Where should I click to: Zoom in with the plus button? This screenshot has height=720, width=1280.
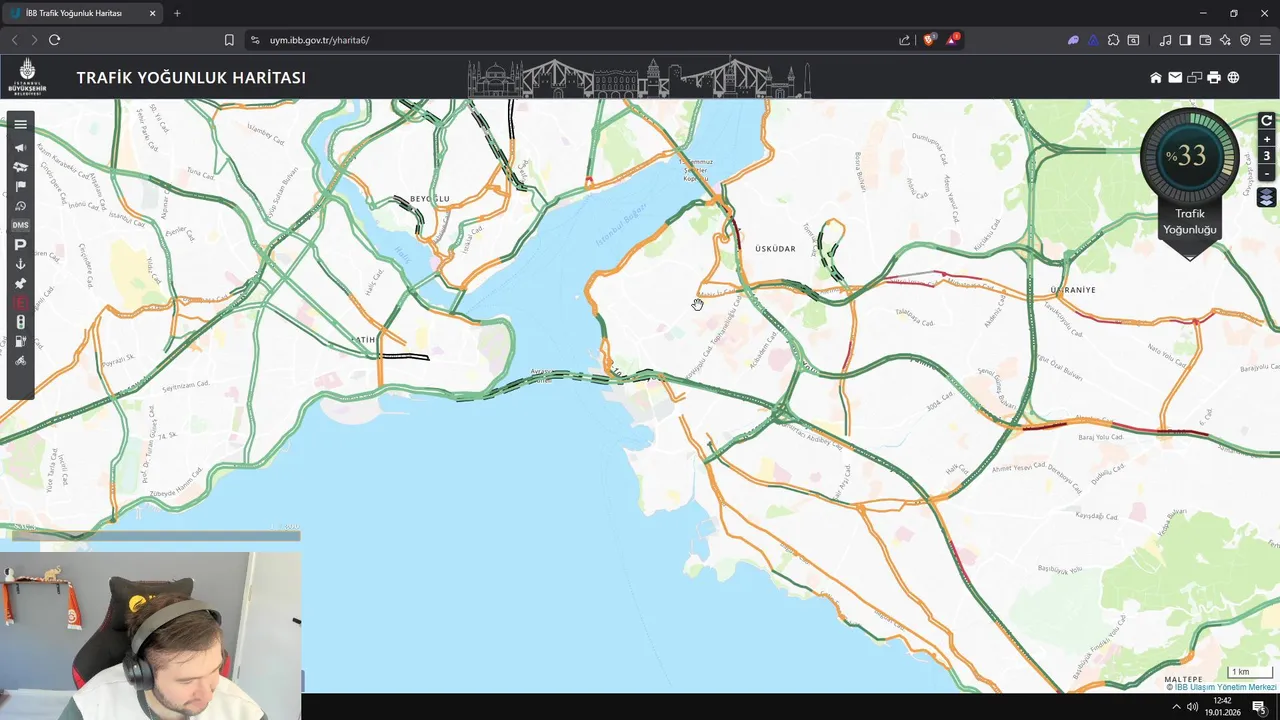point(1266,139)
